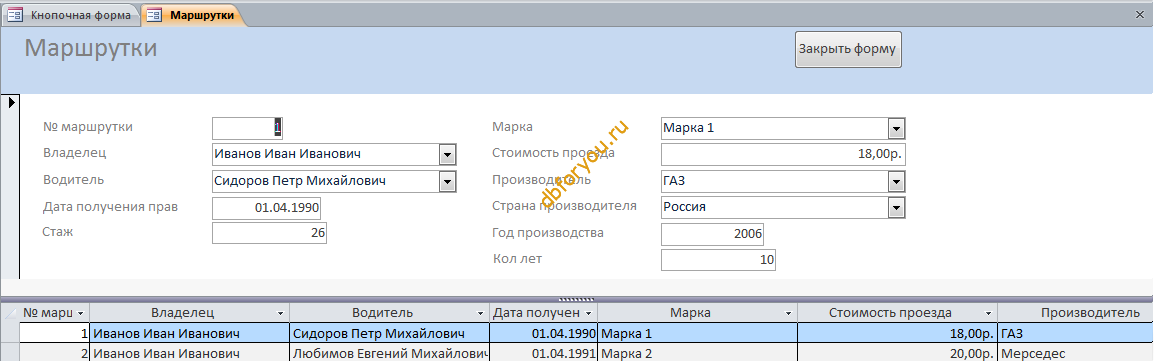Viewport: 1154px width, 361px height.
Task: Open the Страна производителя dropdown arrow
Action: pos(896,207)
